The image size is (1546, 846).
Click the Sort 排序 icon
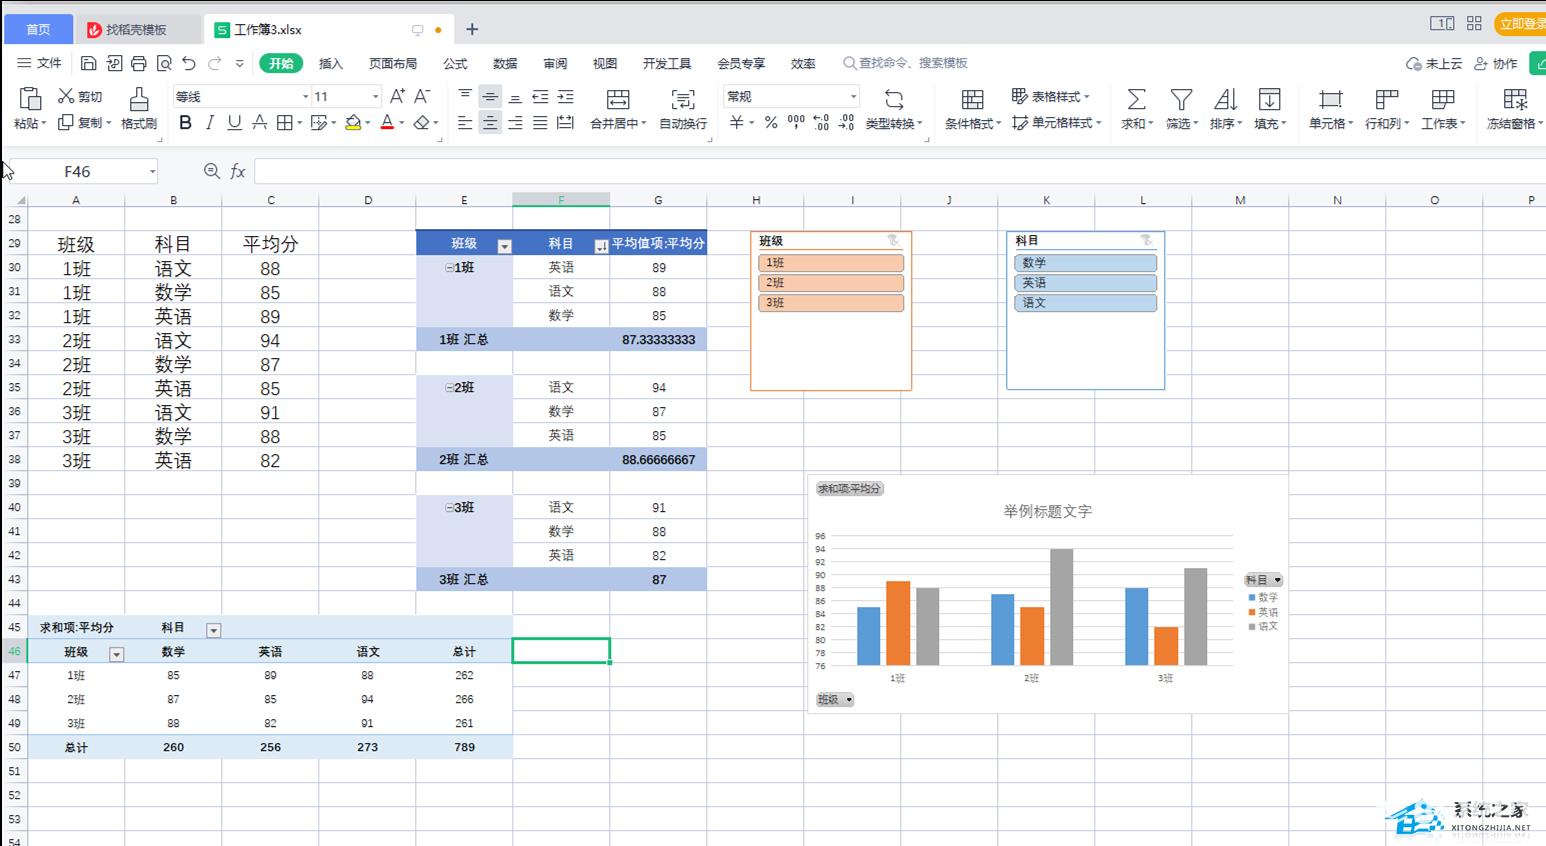tap(1225, 99)
